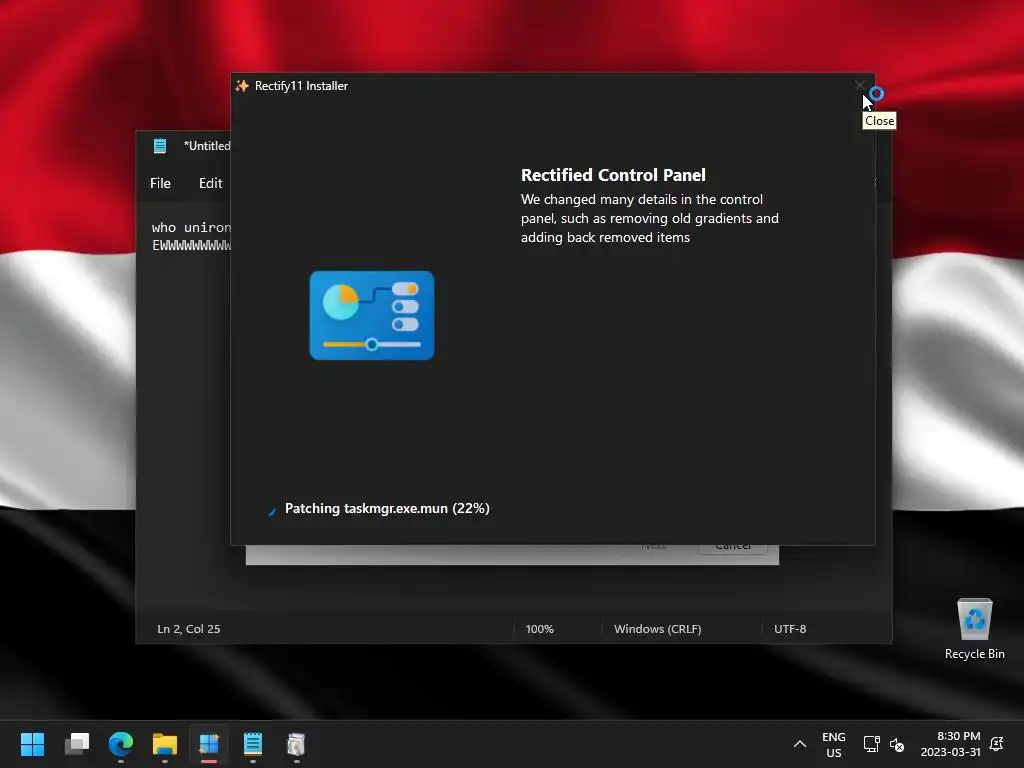
Task: Open the Windows Start menu
Action: (x=33, y=744)
